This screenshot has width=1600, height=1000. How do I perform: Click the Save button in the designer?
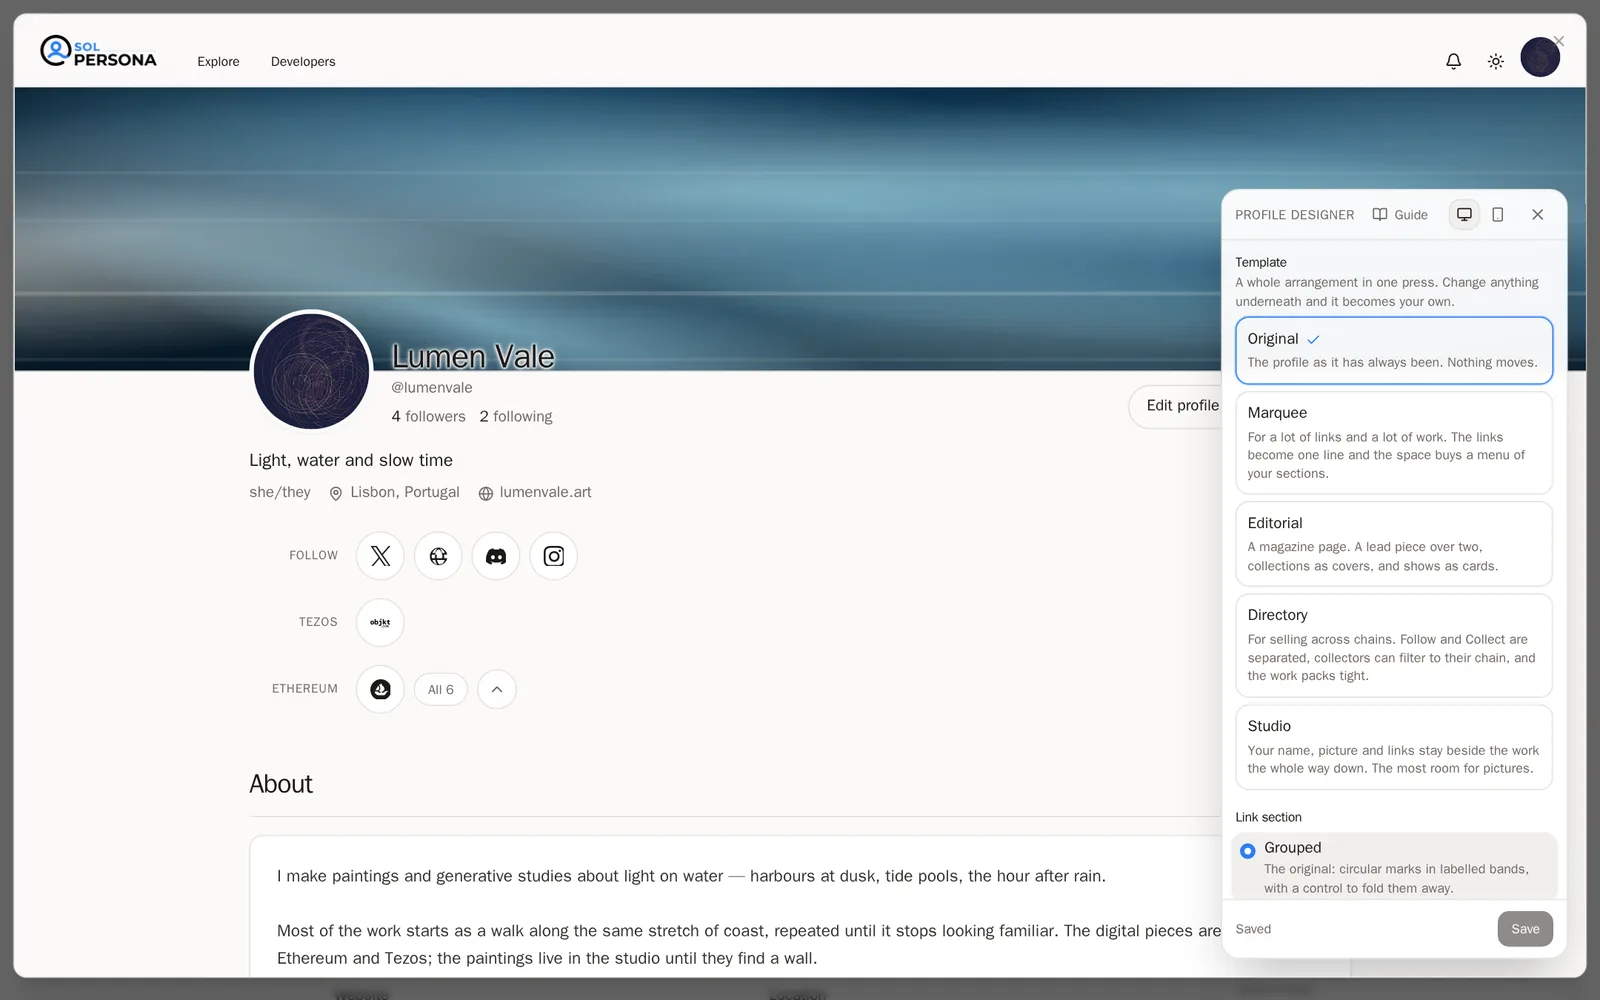pos(1525,929)
